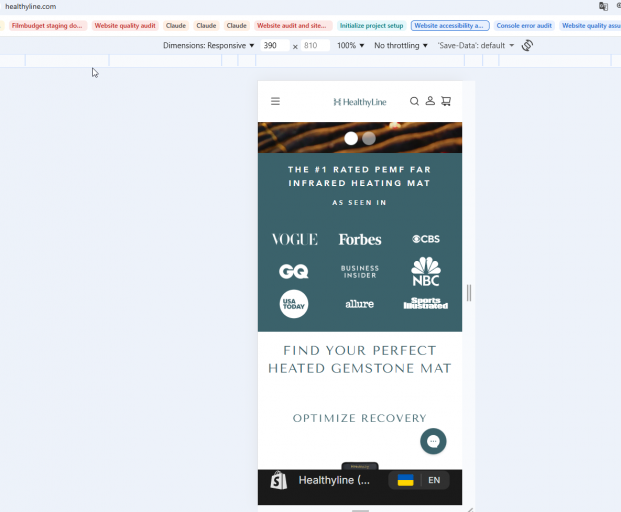Click the #1 Rated PEMF Far Infrared heading
This screenshot has width=621, height=512.
coord(359,176)
